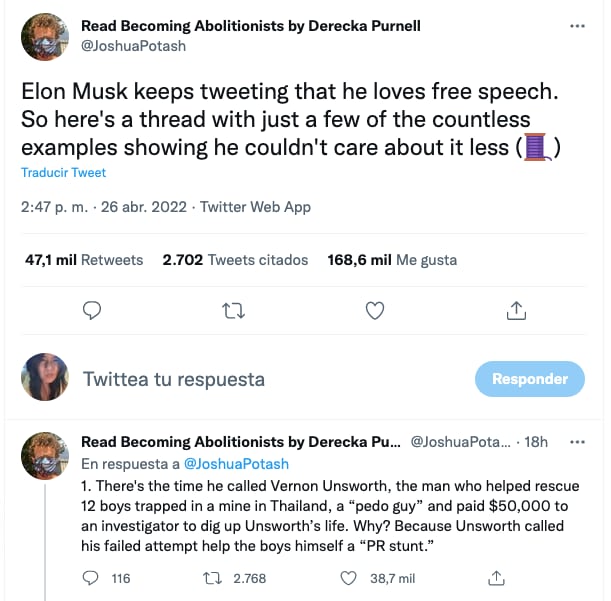Click the Traducir Tweet link
Screen dimensions: 611x601
63,173
